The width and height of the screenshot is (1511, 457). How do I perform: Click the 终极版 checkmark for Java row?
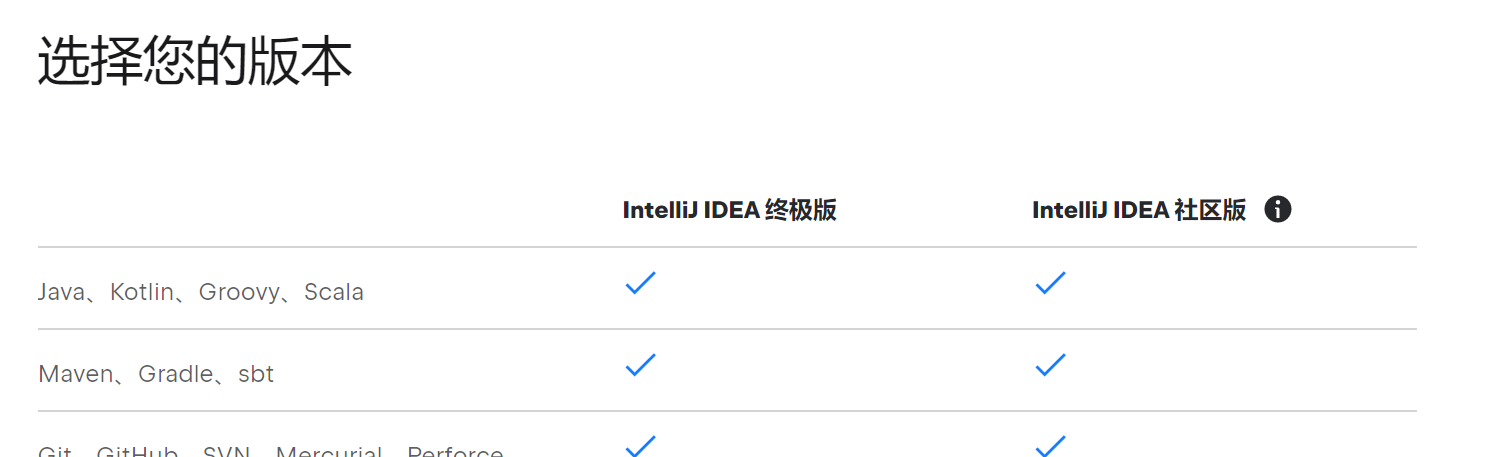tap(640, 283)
